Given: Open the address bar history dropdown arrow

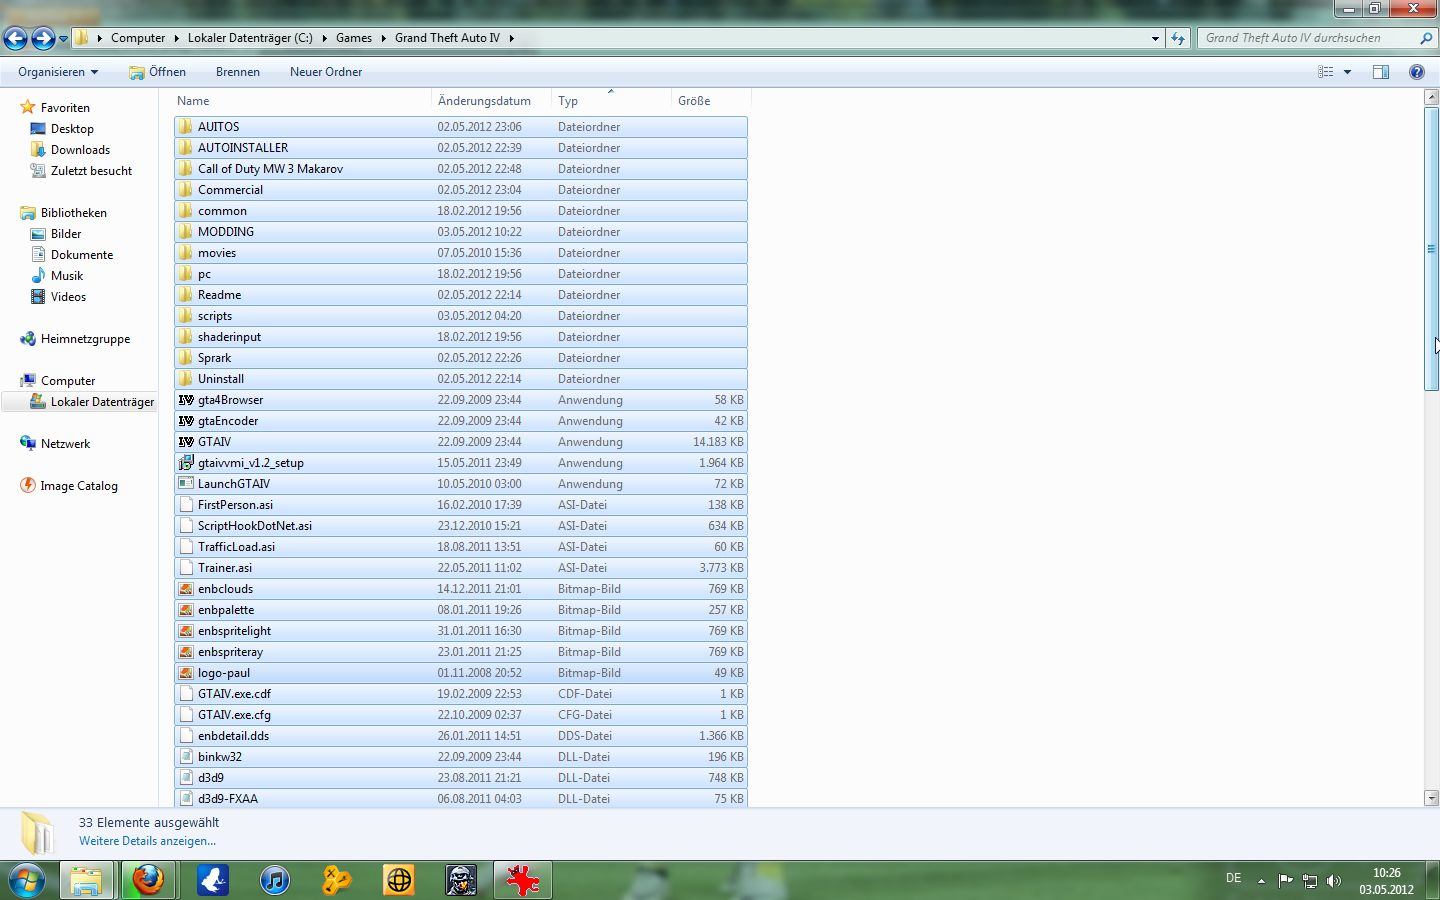Looking at the screenshot, I should pos(1155,38).
